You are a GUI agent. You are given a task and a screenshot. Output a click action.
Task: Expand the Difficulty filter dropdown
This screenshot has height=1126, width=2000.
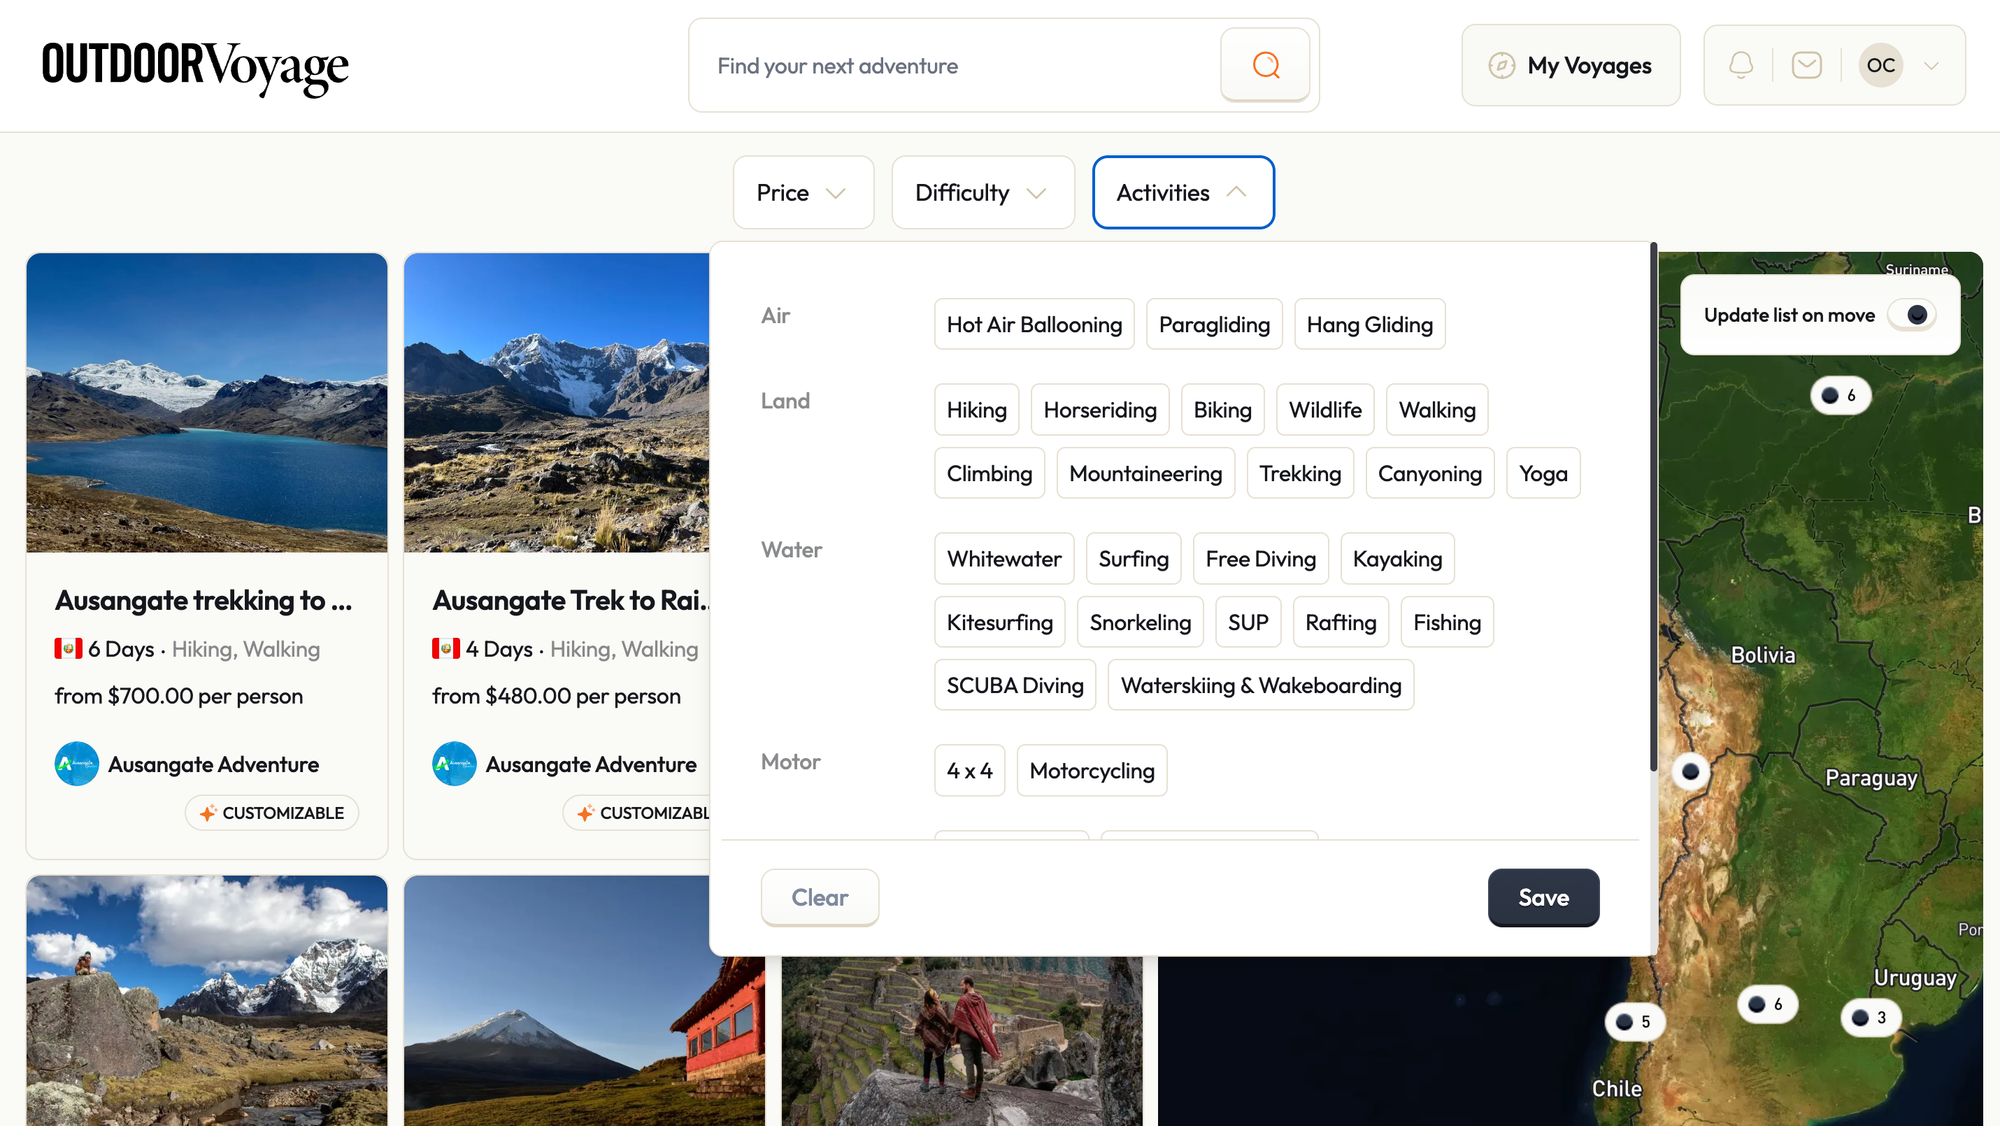click(982, 192)
